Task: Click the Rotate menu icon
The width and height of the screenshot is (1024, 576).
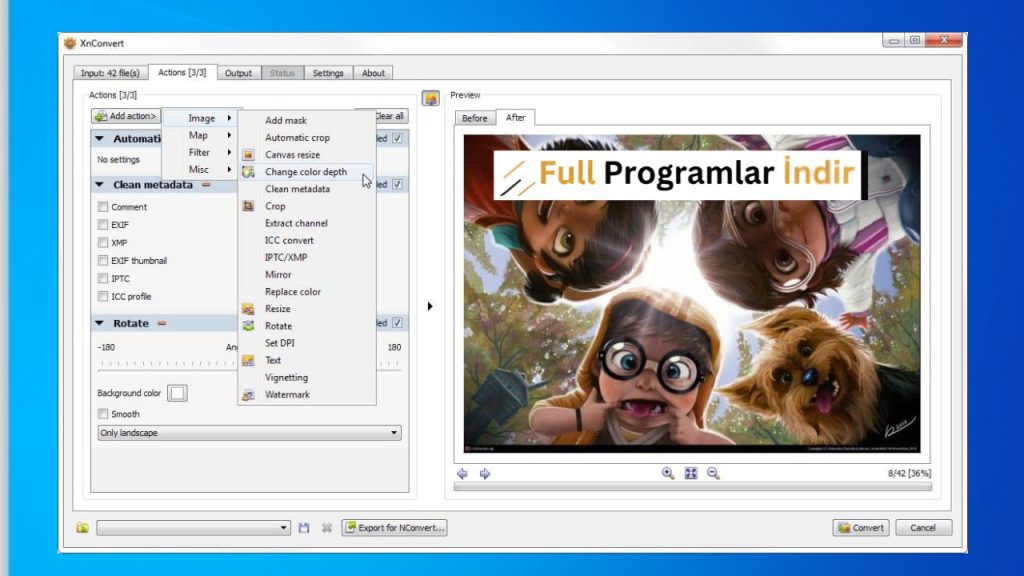Action: tap(248, 326)
